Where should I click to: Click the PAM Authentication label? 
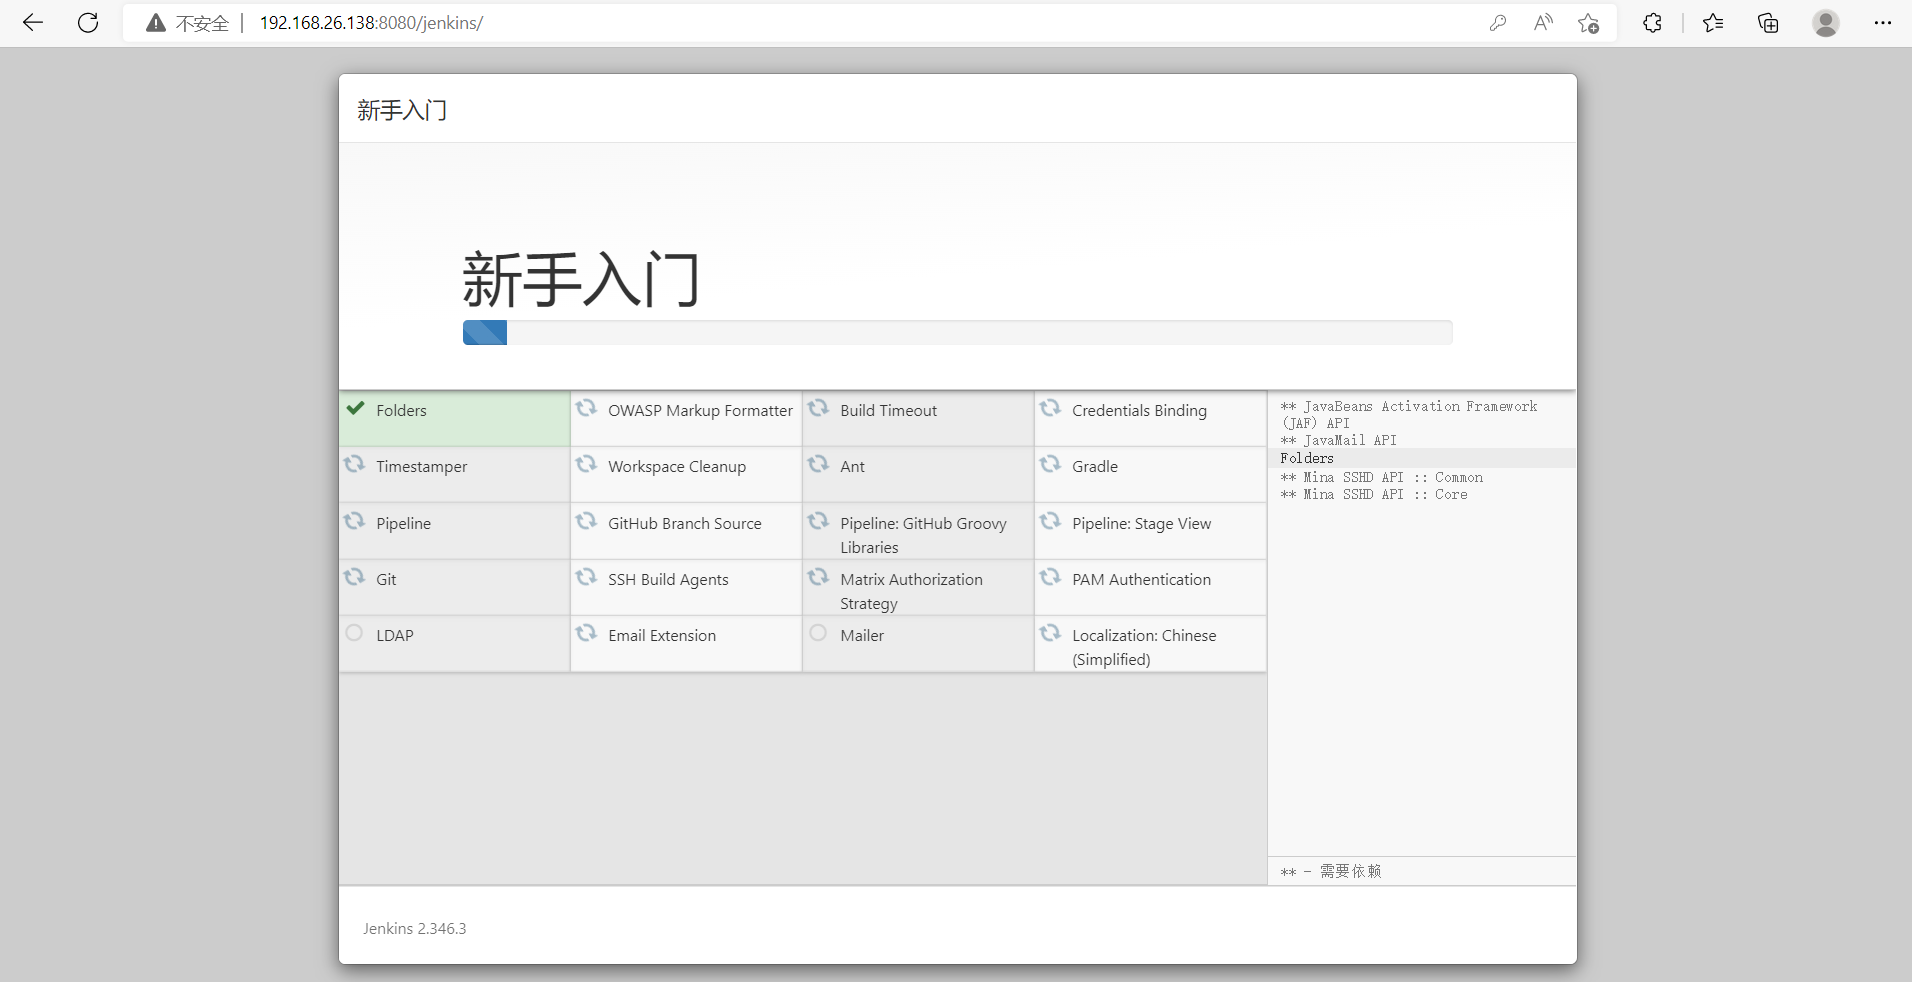[x=1141, y=580]
